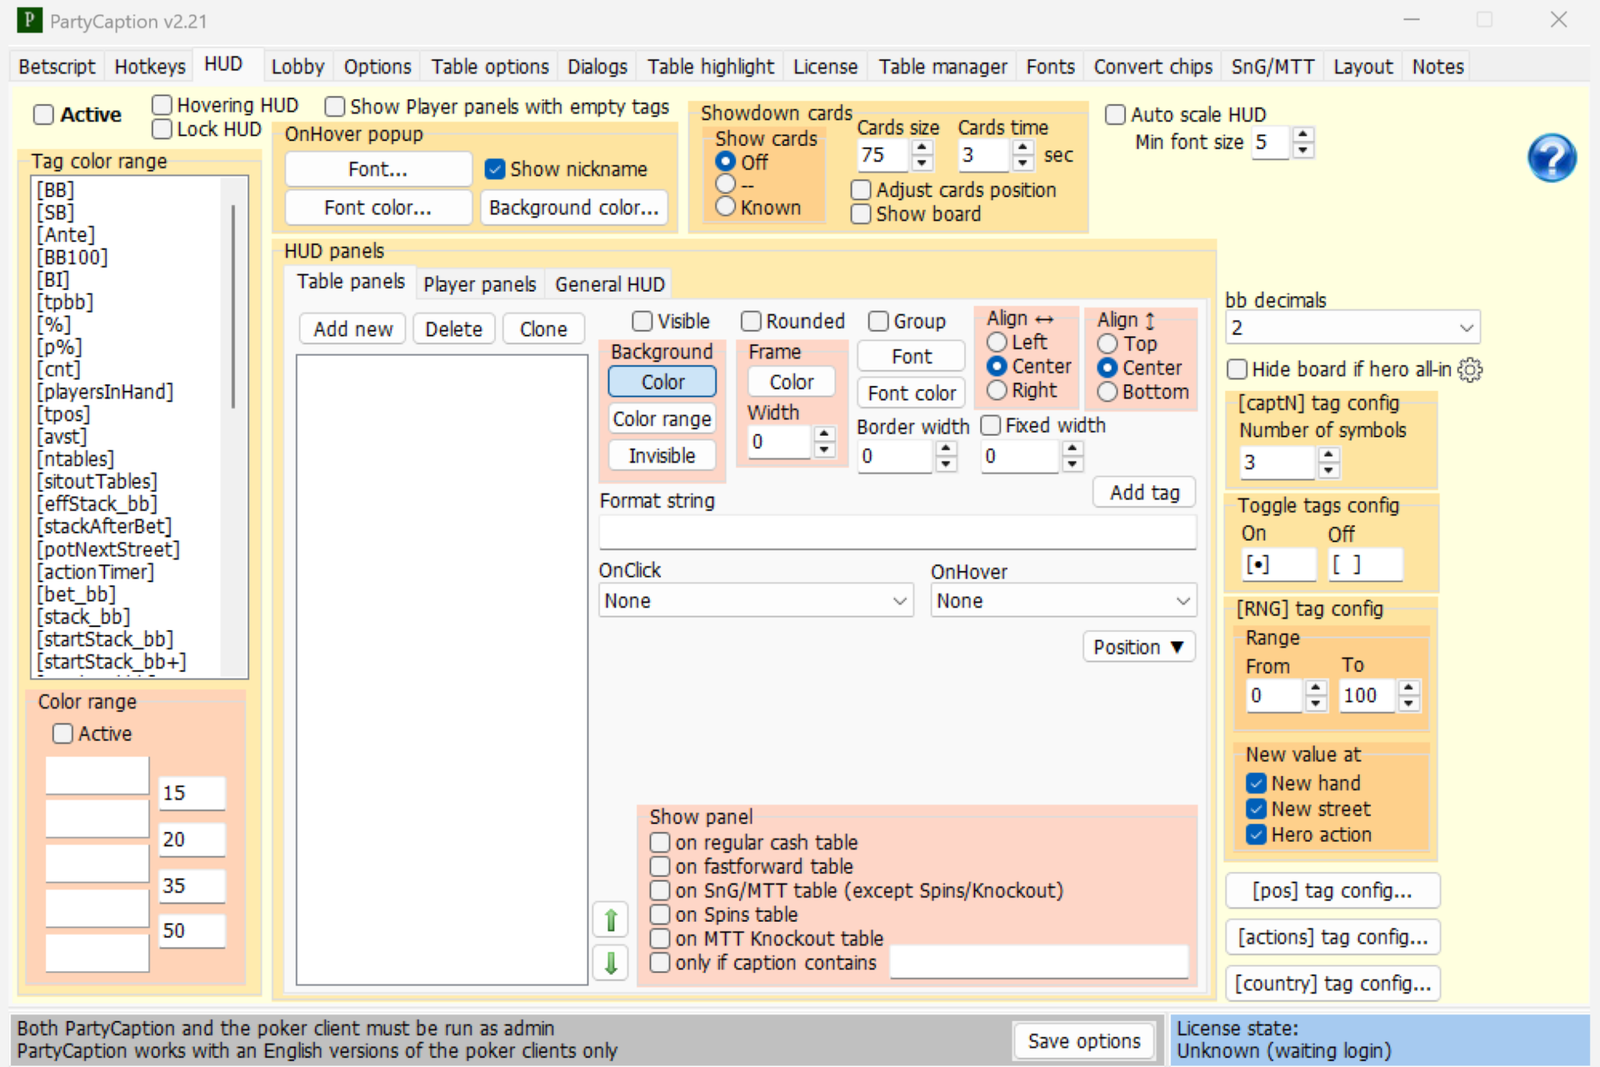Open the OnClick action dropdown
The image size is (1600, 1067).
(755, 601)
